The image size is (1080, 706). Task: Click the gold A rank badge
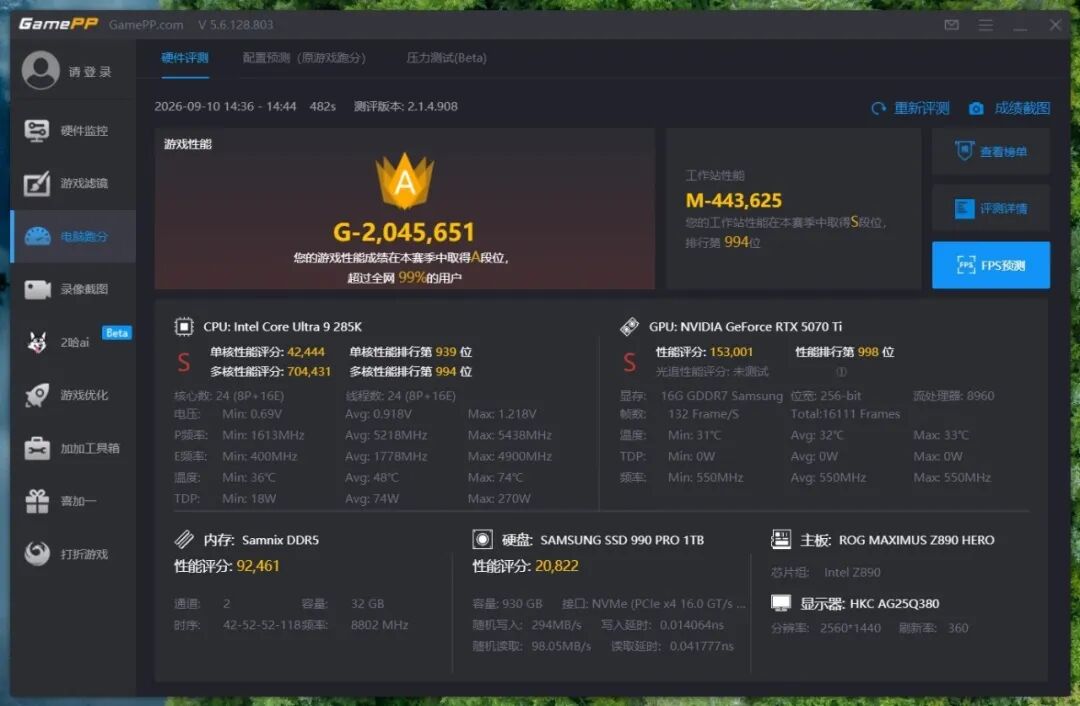(404, 180)
